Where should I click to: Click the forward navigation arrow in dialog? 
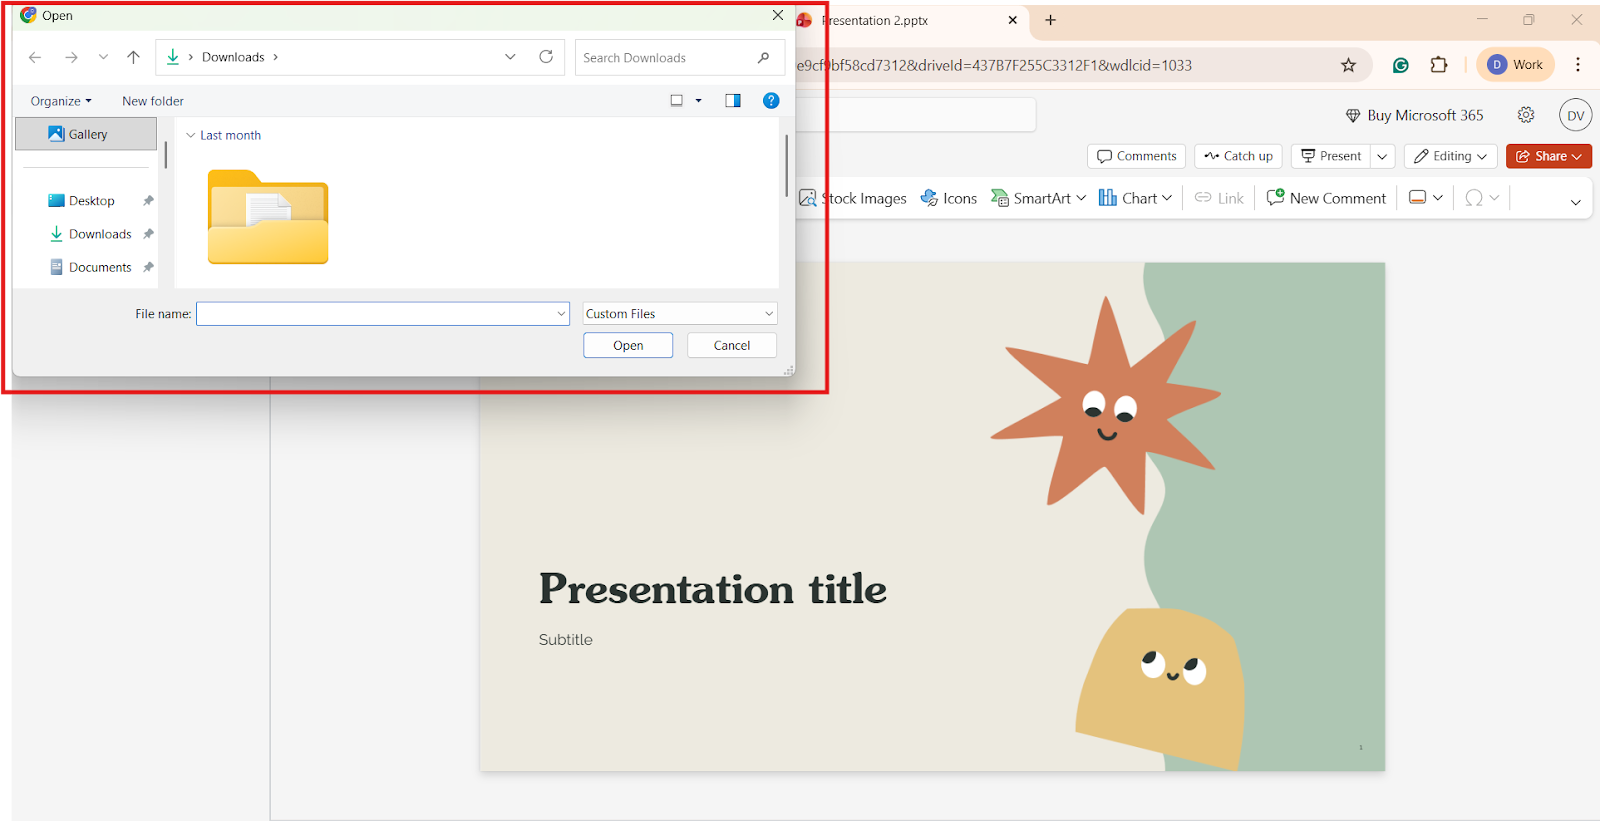point(71,57)
